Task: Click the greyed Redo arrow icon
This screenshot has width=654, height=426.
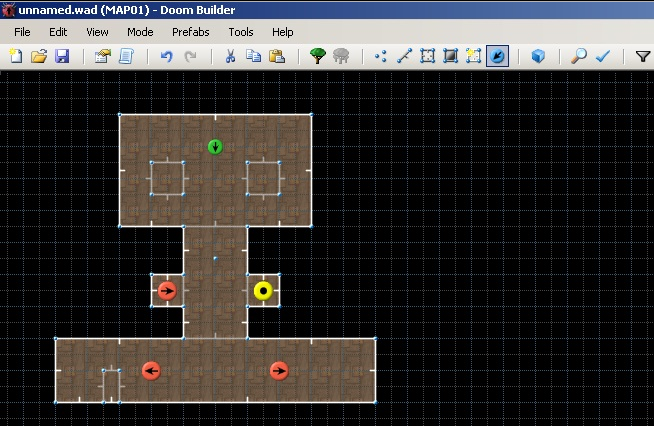Action: pos(190,55)
